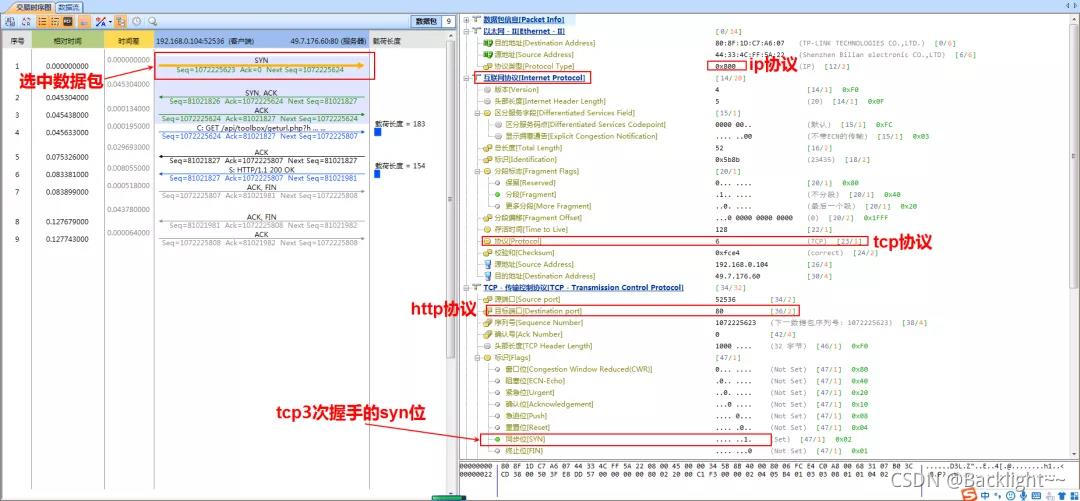
Task: Click the 保留 Reserved flag bit icon
Action: pos(499,183)
